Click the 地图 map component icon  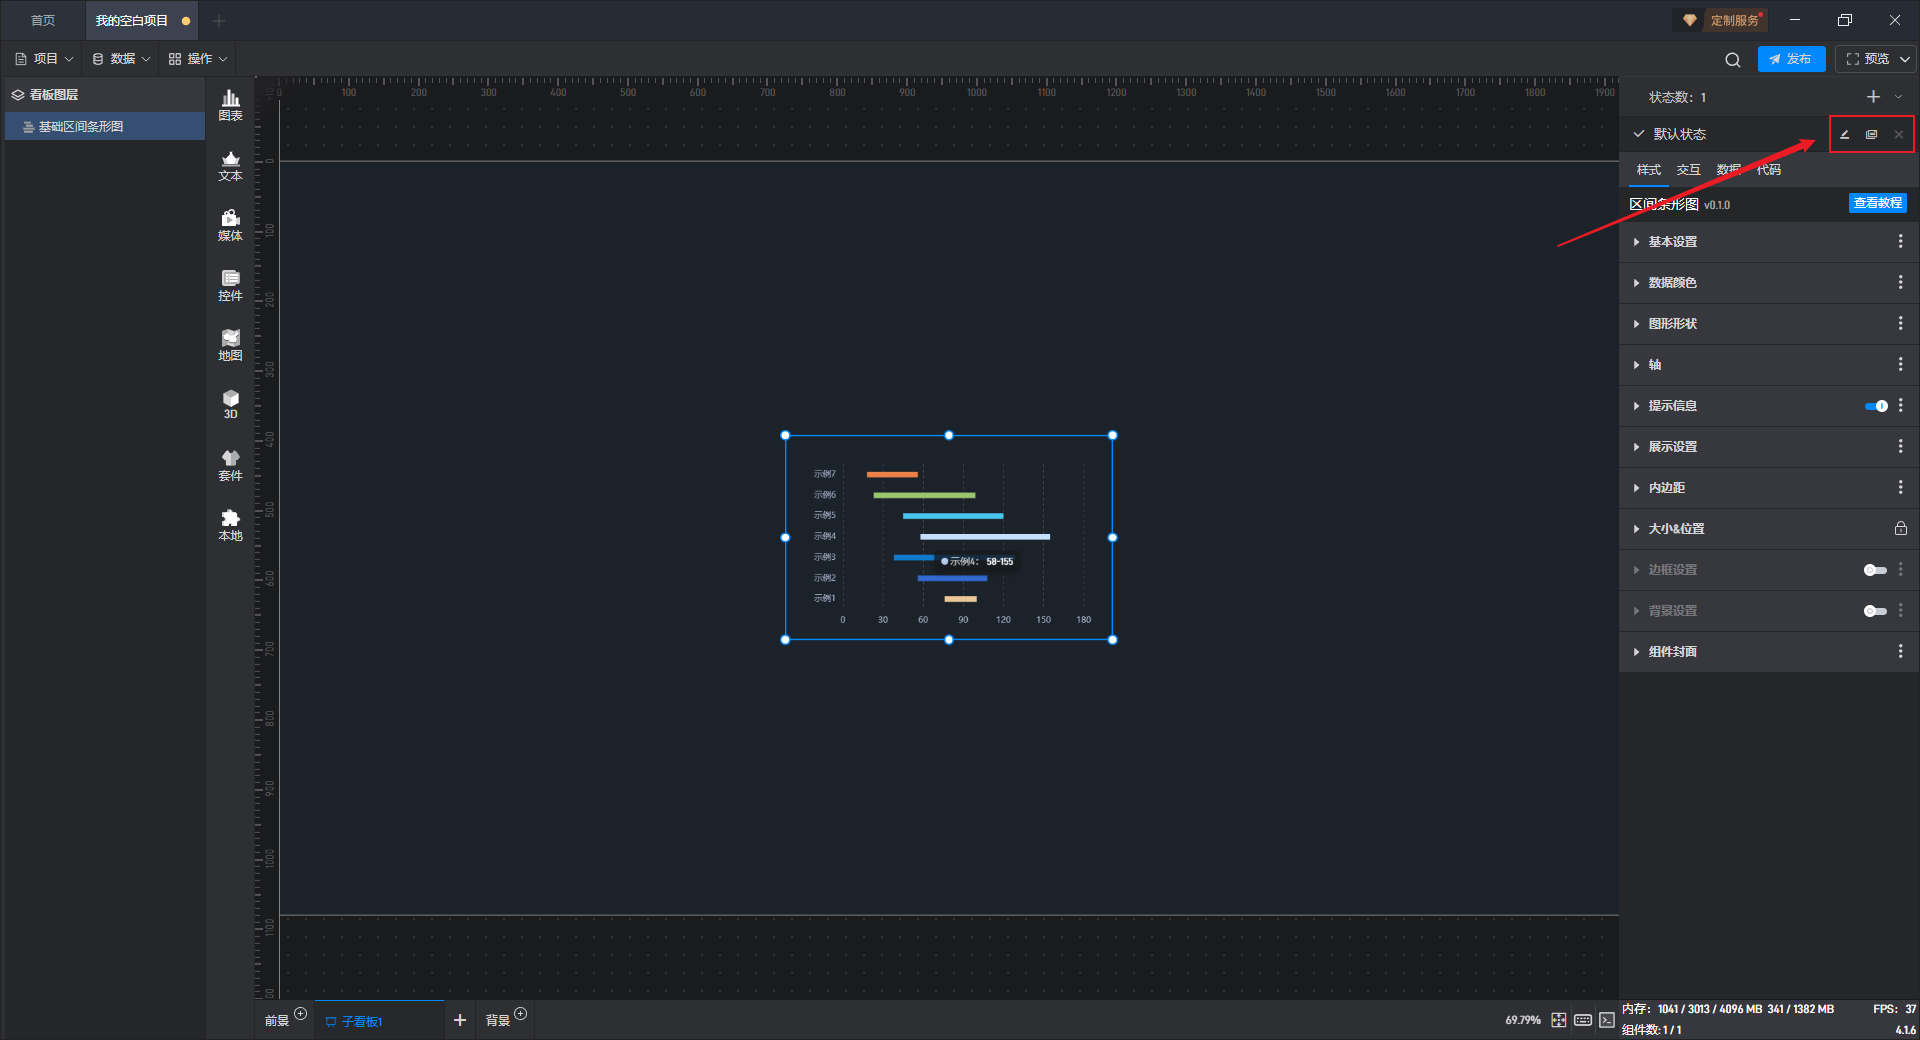click(x=230, y=345)
